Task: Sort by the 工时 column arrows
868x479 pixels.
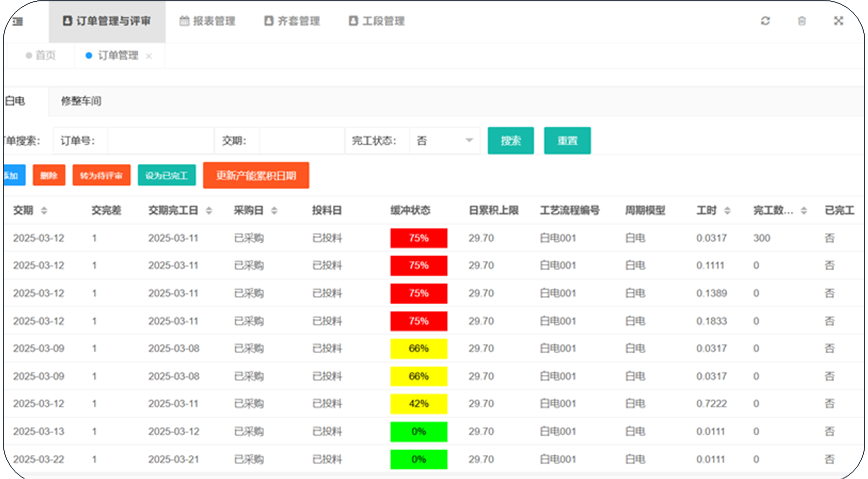Action: (727, 210)
